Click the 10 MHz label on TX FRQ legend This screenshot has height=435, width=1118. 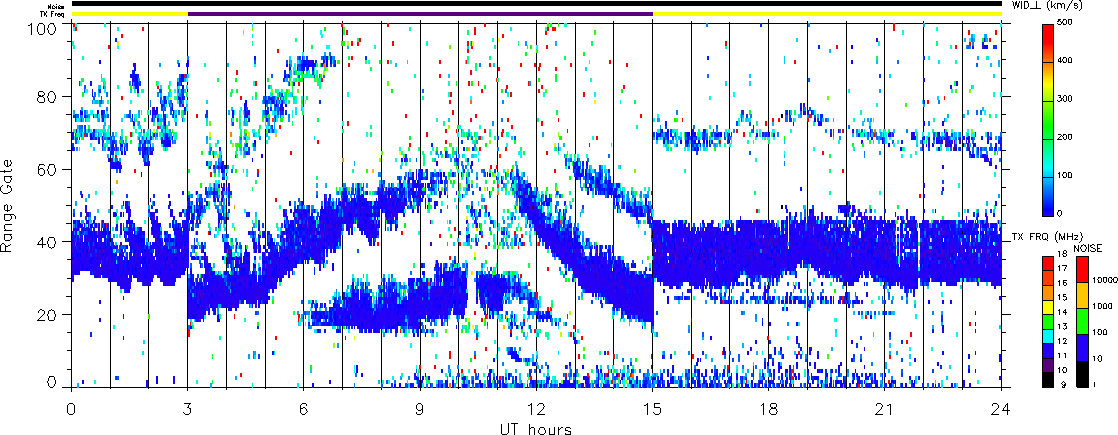[x=1062, y=370]
